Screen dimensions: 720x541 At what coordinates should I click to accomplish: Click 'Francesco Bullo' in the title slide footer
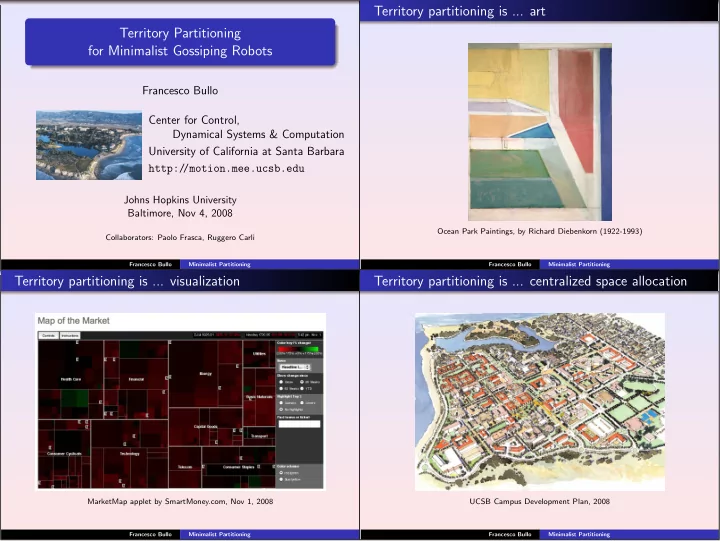point(151,264)
